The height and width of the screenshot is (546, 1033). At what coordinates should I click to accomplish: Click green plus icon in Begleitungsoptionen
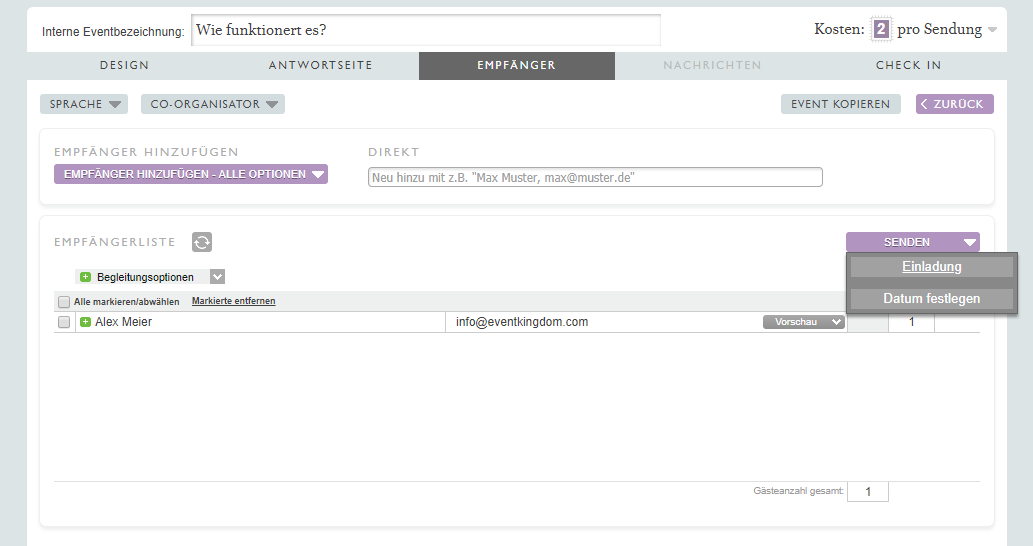point(85,277)
